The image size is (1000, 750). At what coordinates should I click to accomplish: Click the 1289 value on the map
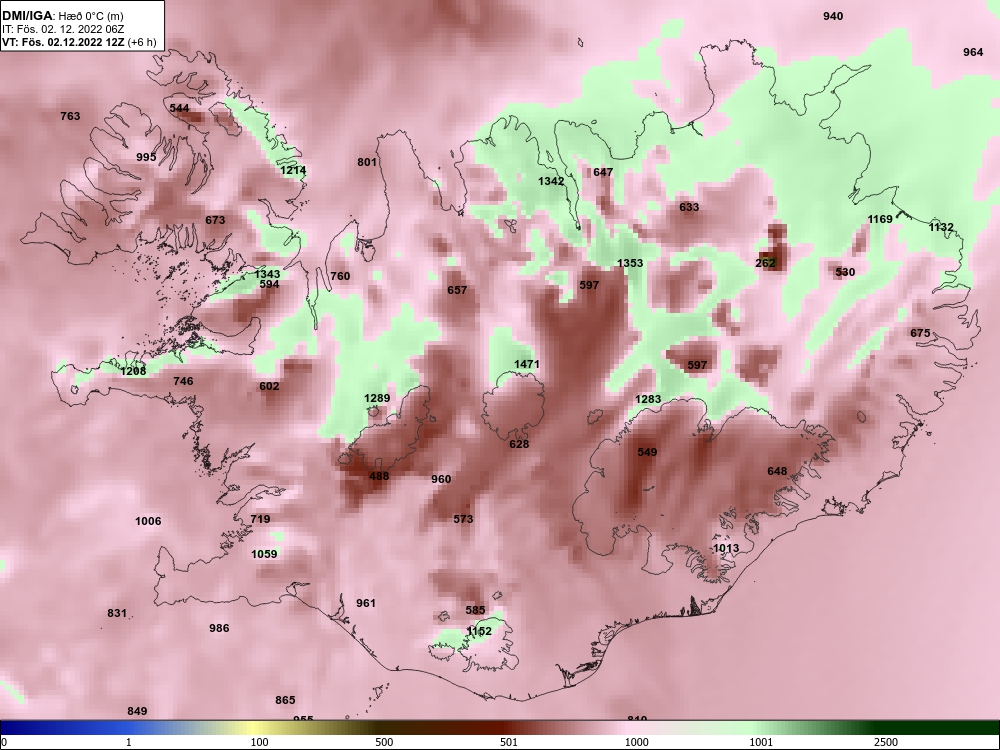click(377, 399)
